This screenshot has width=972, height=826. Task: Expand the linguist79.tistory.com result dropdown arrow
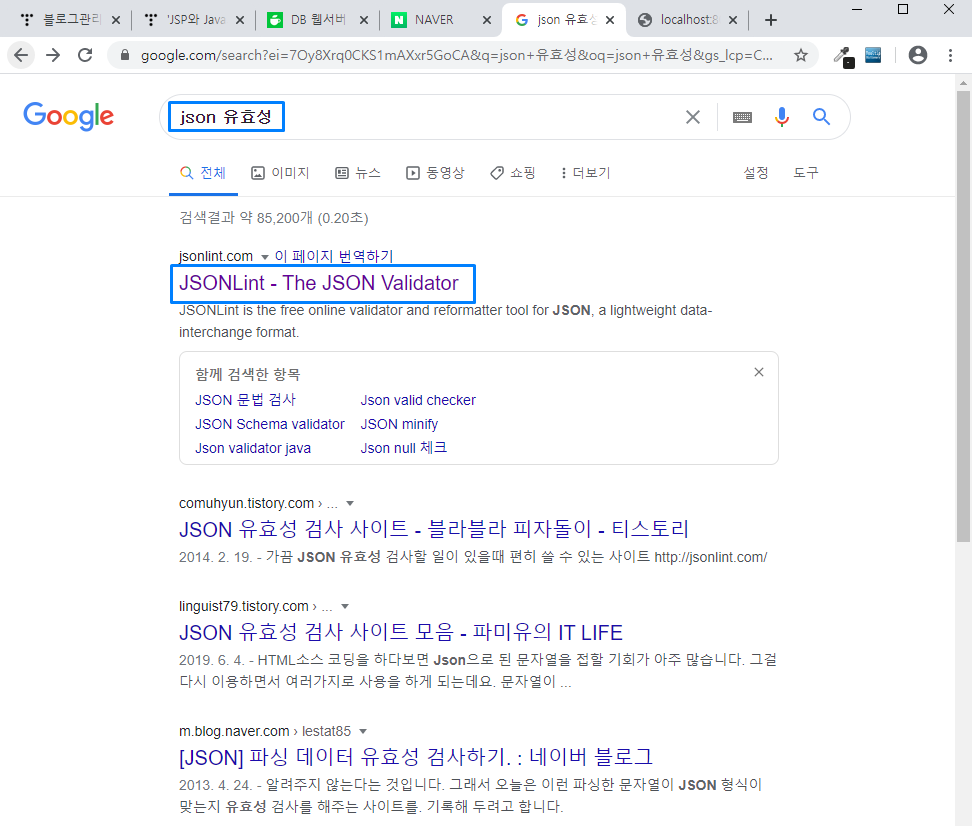pos(345,606)
